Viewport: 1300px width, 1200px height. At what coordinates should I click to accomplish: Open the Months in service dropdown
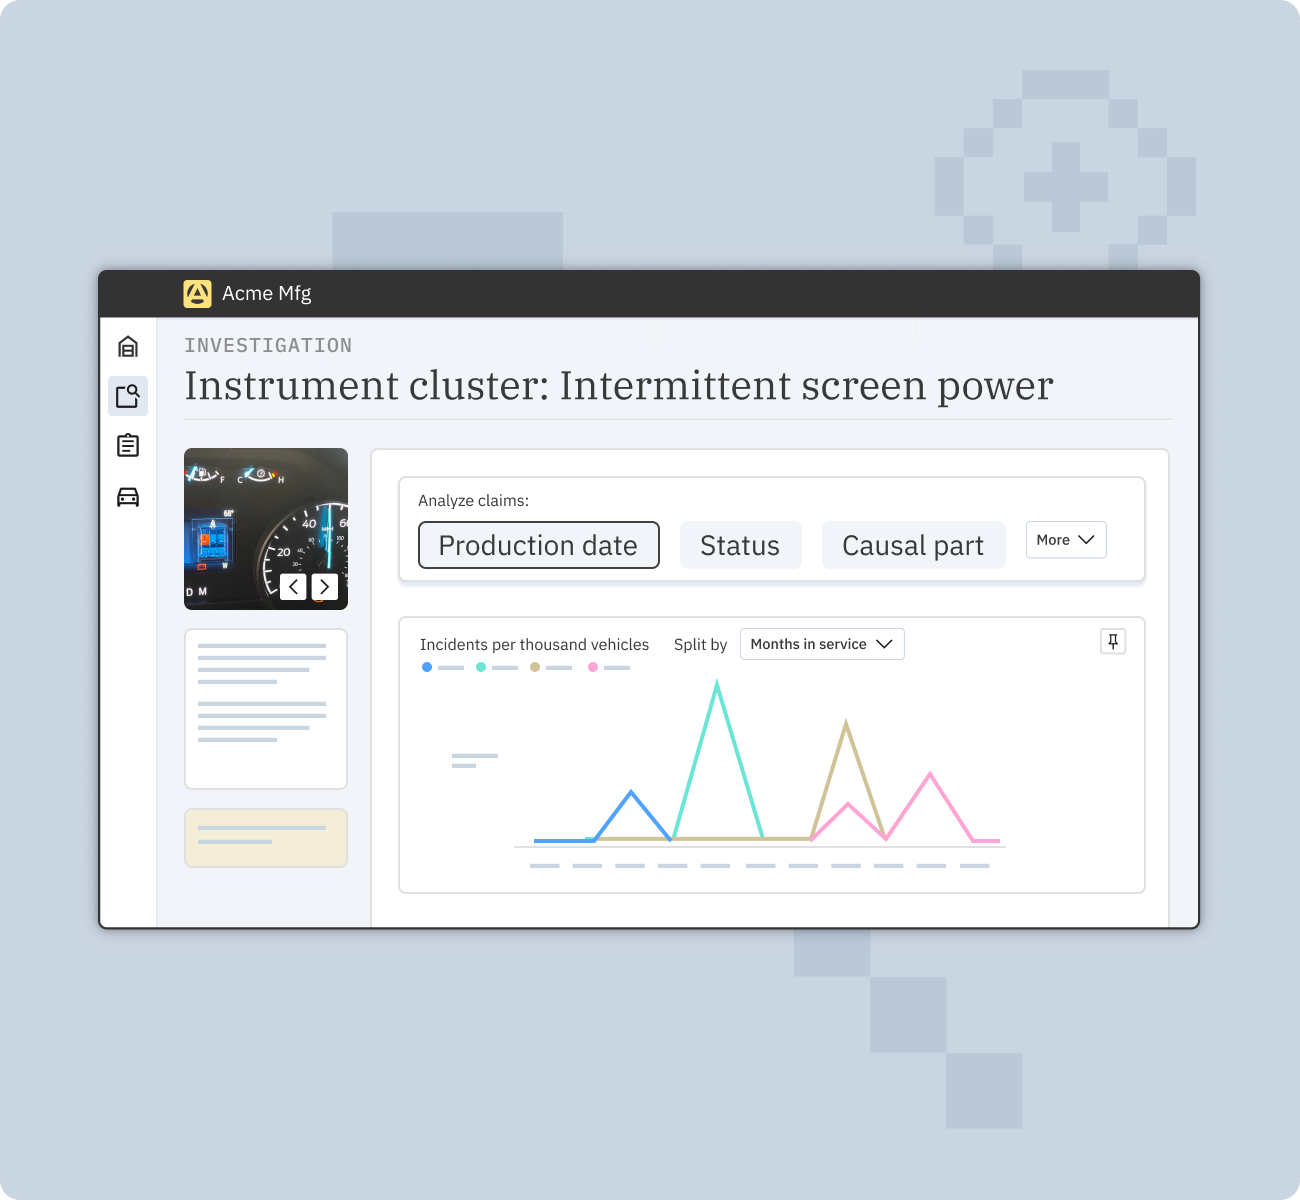822,644
